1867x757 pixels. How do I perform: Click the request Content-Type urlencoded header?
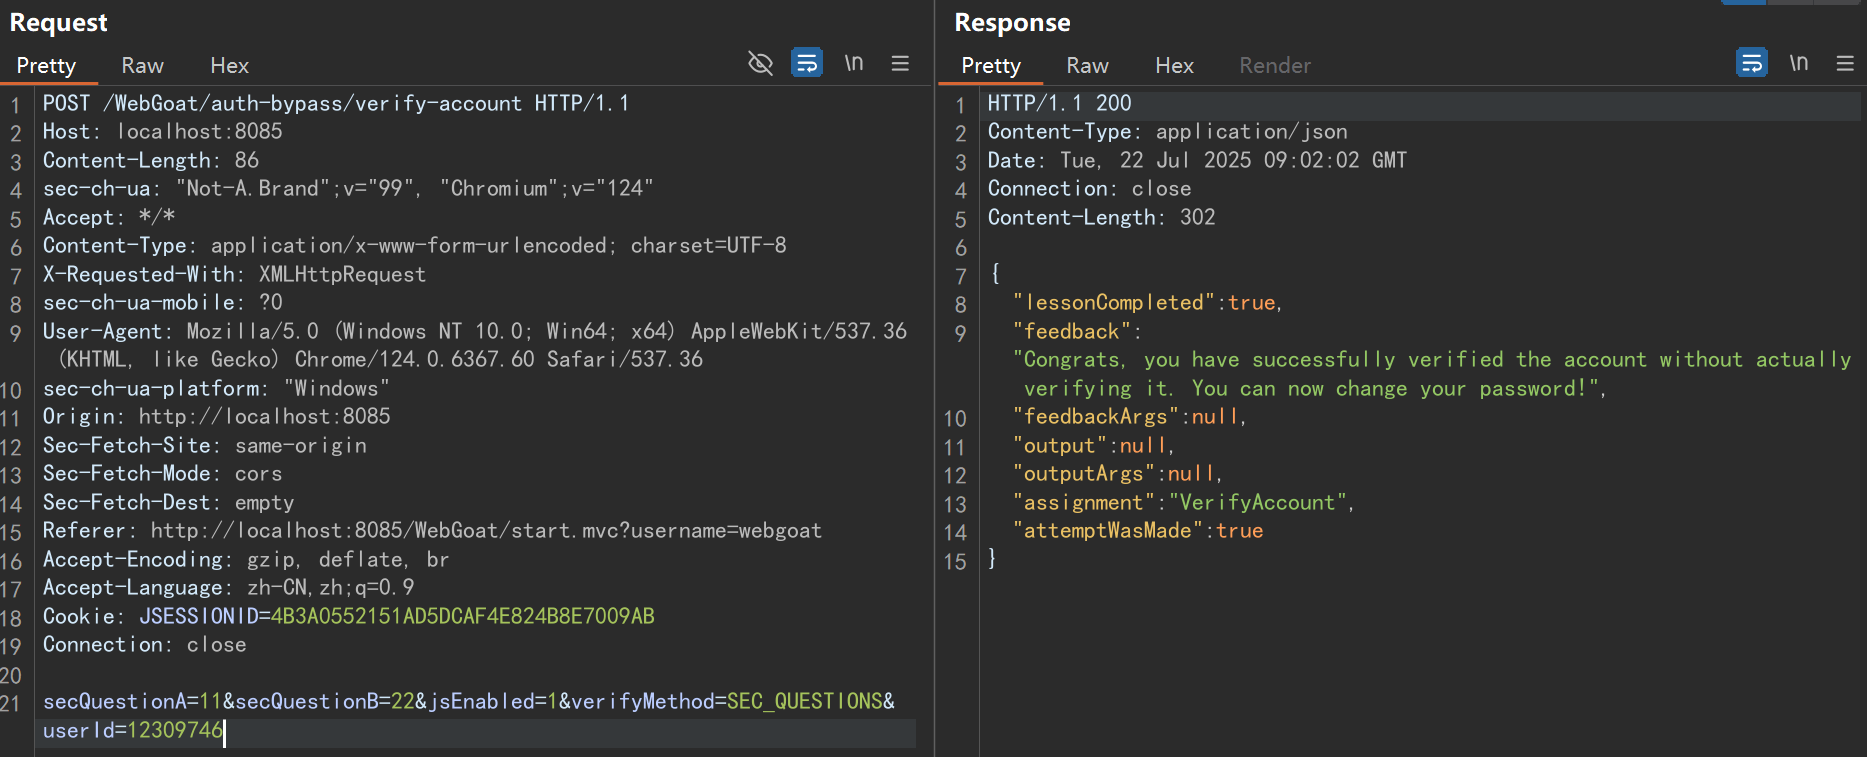[414, 245]
